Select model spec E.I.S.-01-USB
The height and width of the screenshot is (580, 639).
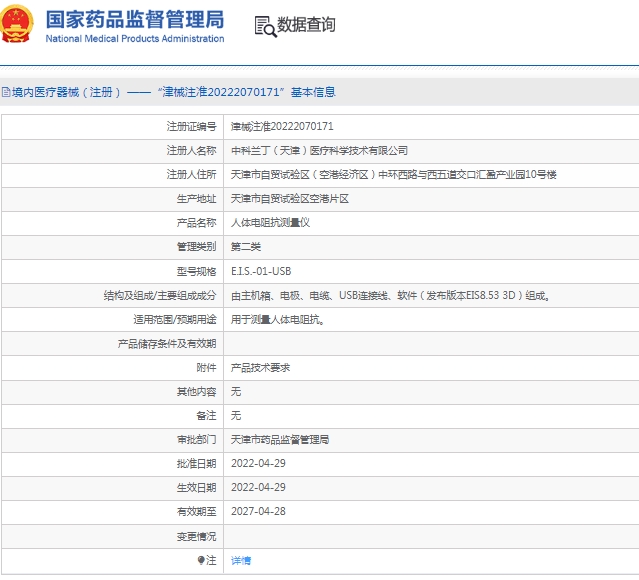[261, 271]
